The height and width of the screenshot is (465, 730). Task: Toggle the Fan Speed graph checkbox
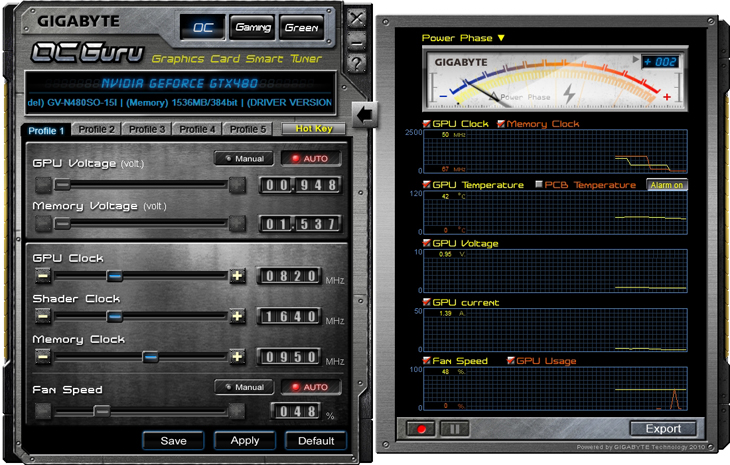428,361
